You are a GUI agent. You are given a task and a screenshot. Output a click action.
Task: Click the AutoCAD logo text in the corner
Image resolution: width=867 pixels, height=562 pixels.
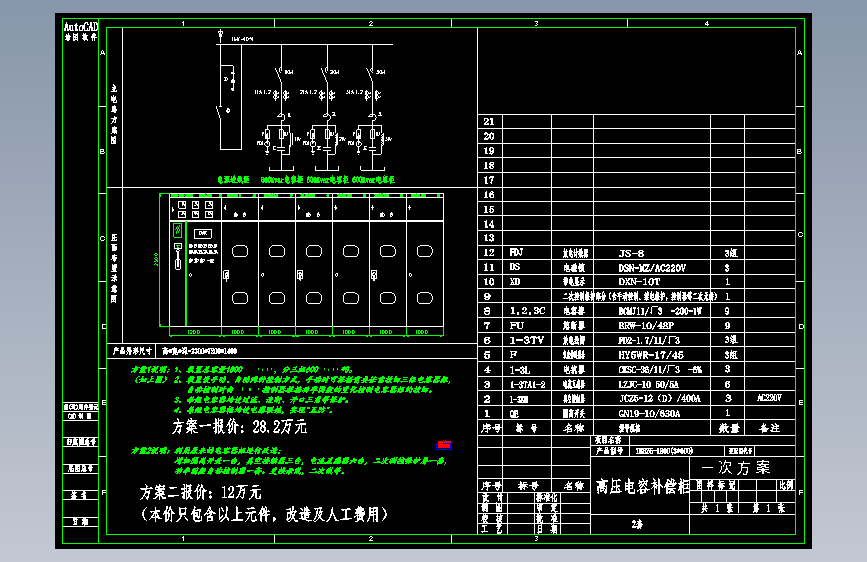click(x=81, y=27)
